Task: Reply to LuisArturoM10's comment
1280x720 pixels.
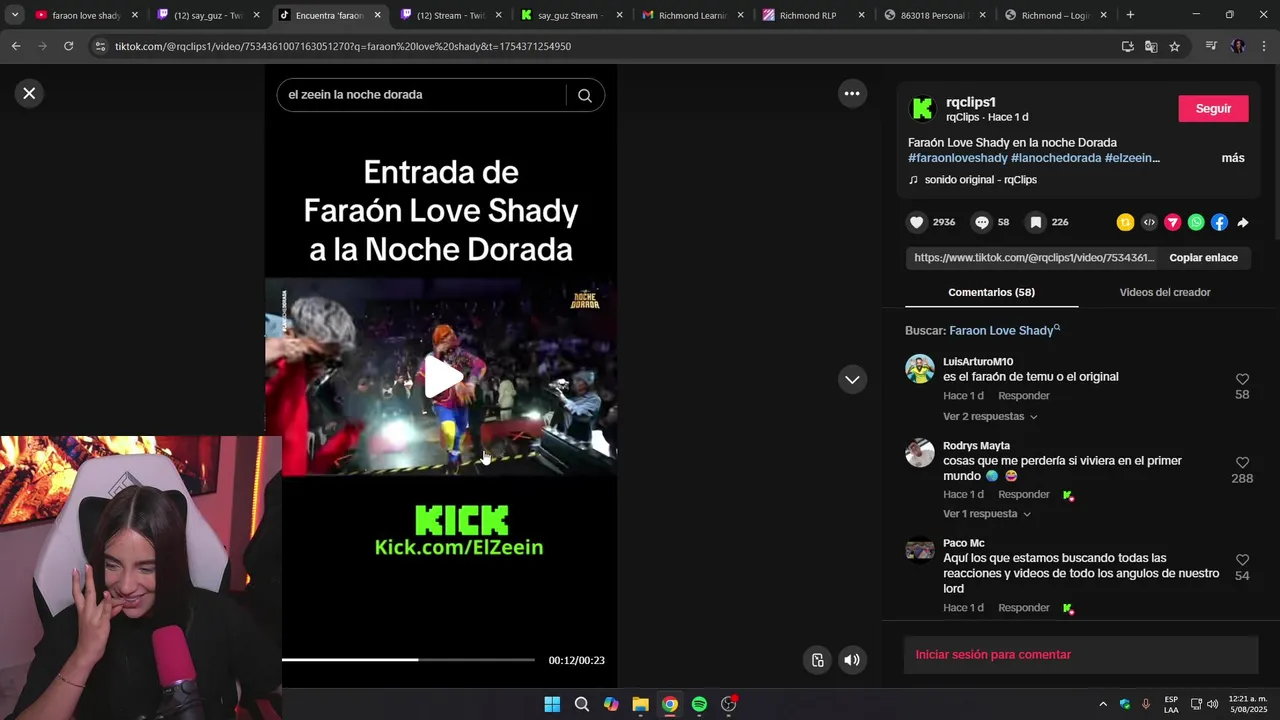Action: (x=1023, y=396)
